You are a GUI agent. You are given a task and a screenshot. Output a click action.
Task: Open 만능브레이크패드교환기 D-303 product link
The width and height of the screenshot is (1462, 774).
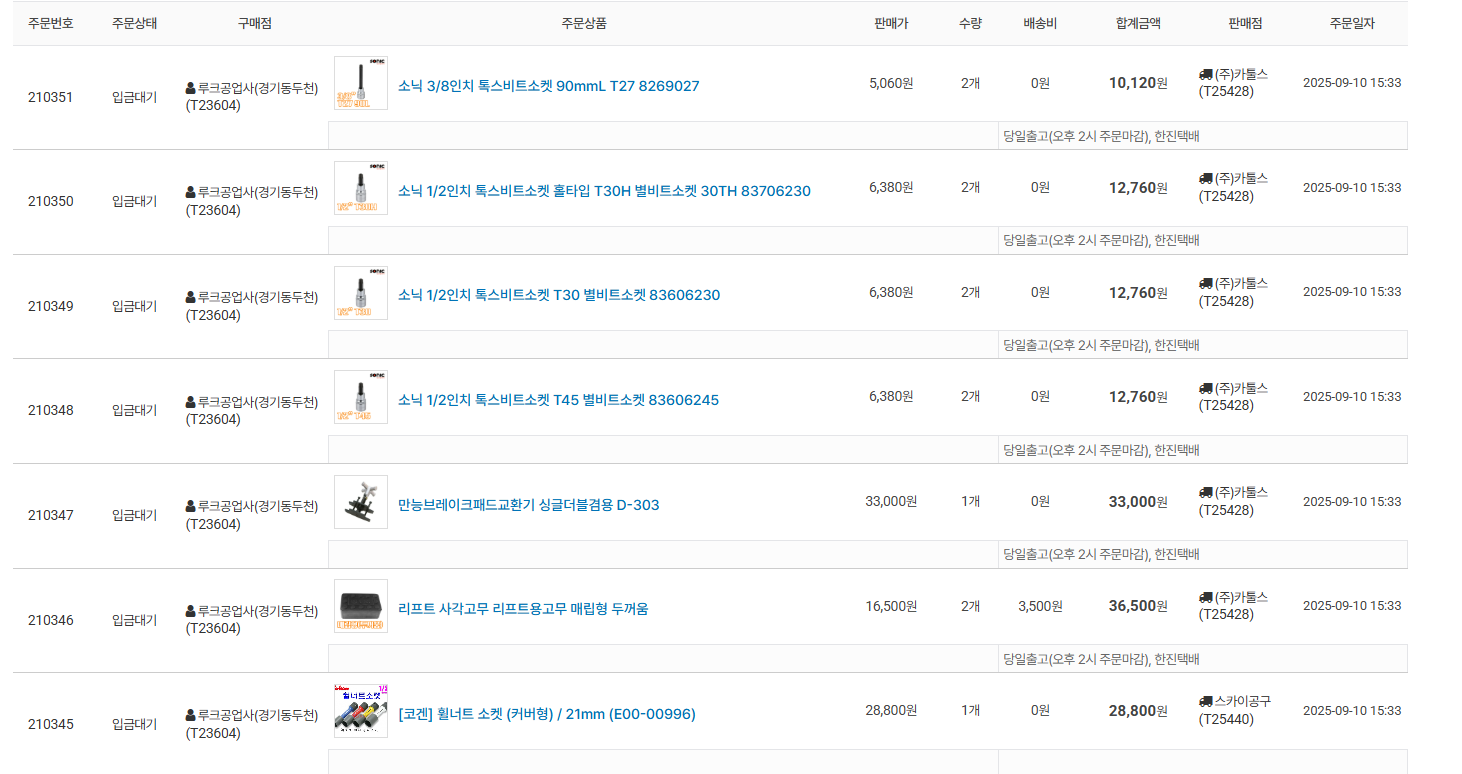(x=528, y=505)
